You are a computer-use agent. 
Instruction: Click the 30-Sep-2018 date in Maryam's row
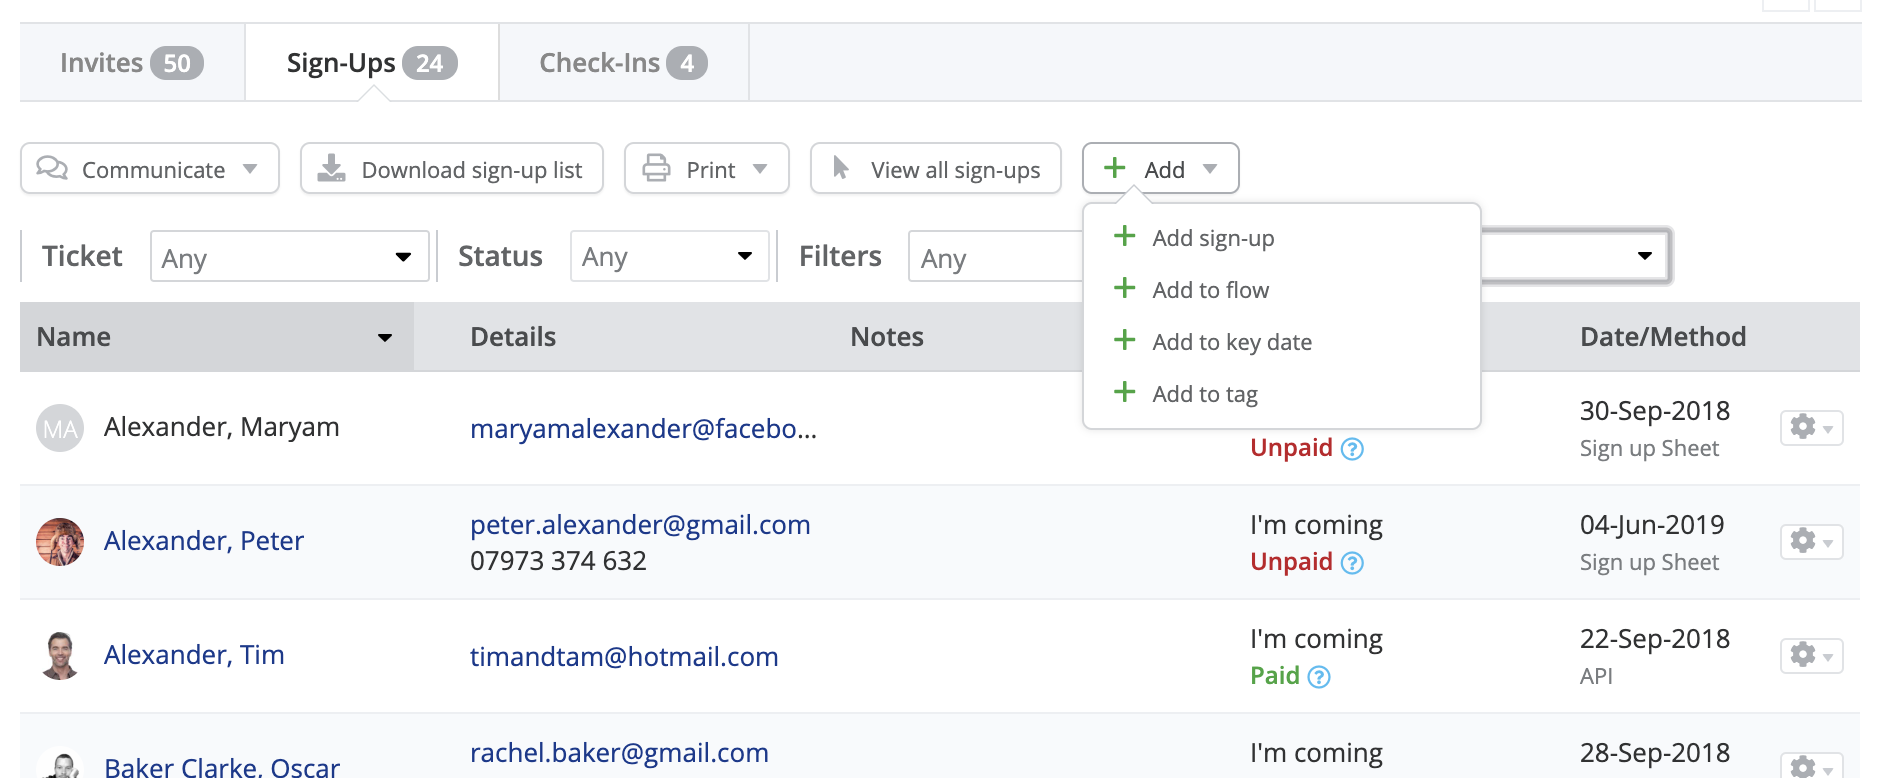(1655, 411)
